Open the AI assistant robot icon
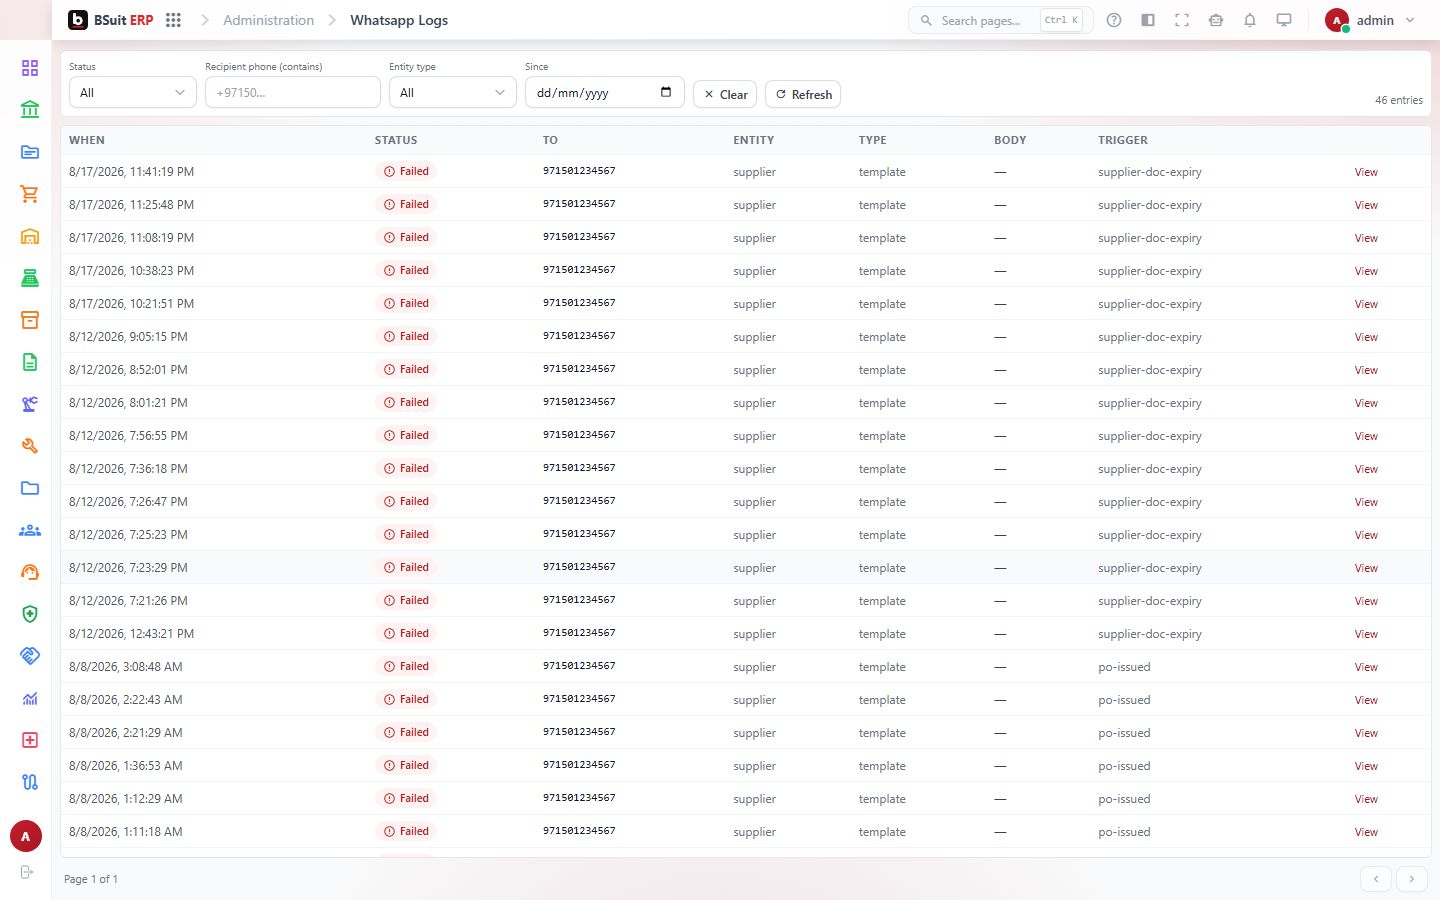The width and height of the screenshot is (1440, 900). pyautogui.click(x=1216, y=20)
